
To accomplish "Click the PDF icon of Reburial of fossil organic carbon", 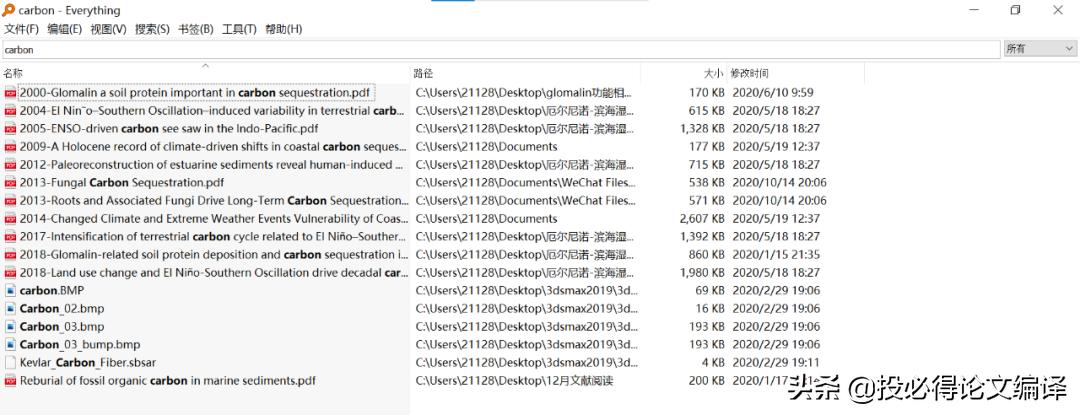I will point(10,381).
